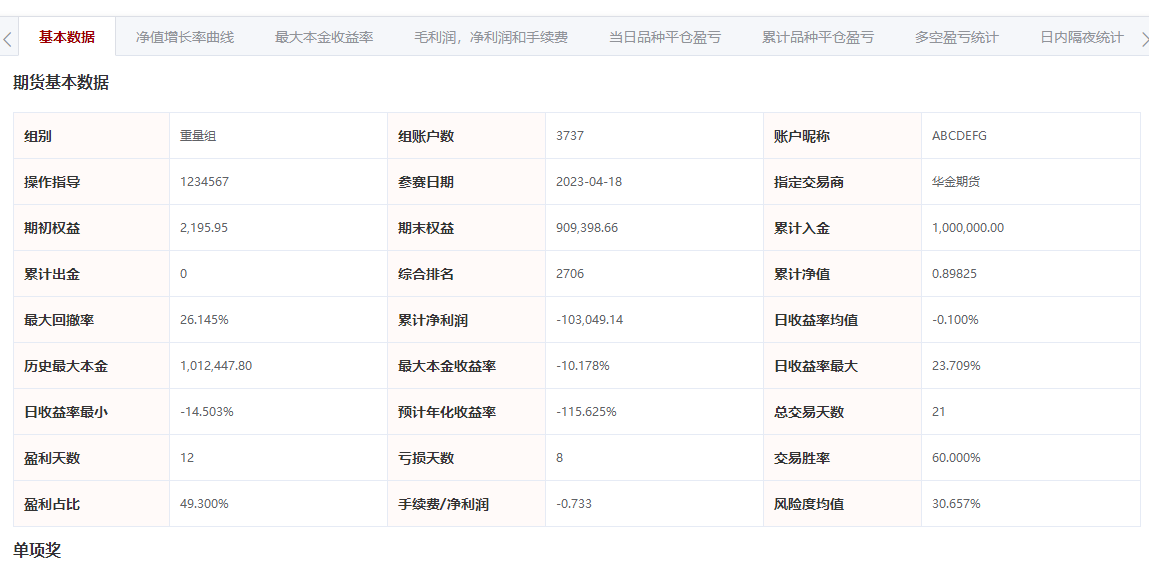Select the 参赛日期 value 2023-04-18

[589, 182]
